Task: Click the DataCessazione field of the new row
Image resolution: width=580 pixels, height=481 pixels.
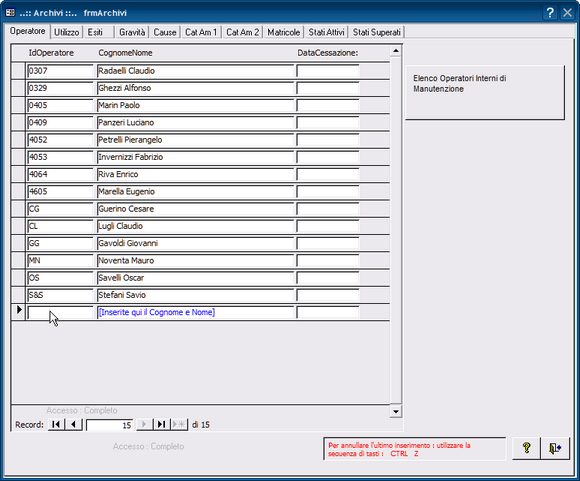Action: click(x=328, y=312)
